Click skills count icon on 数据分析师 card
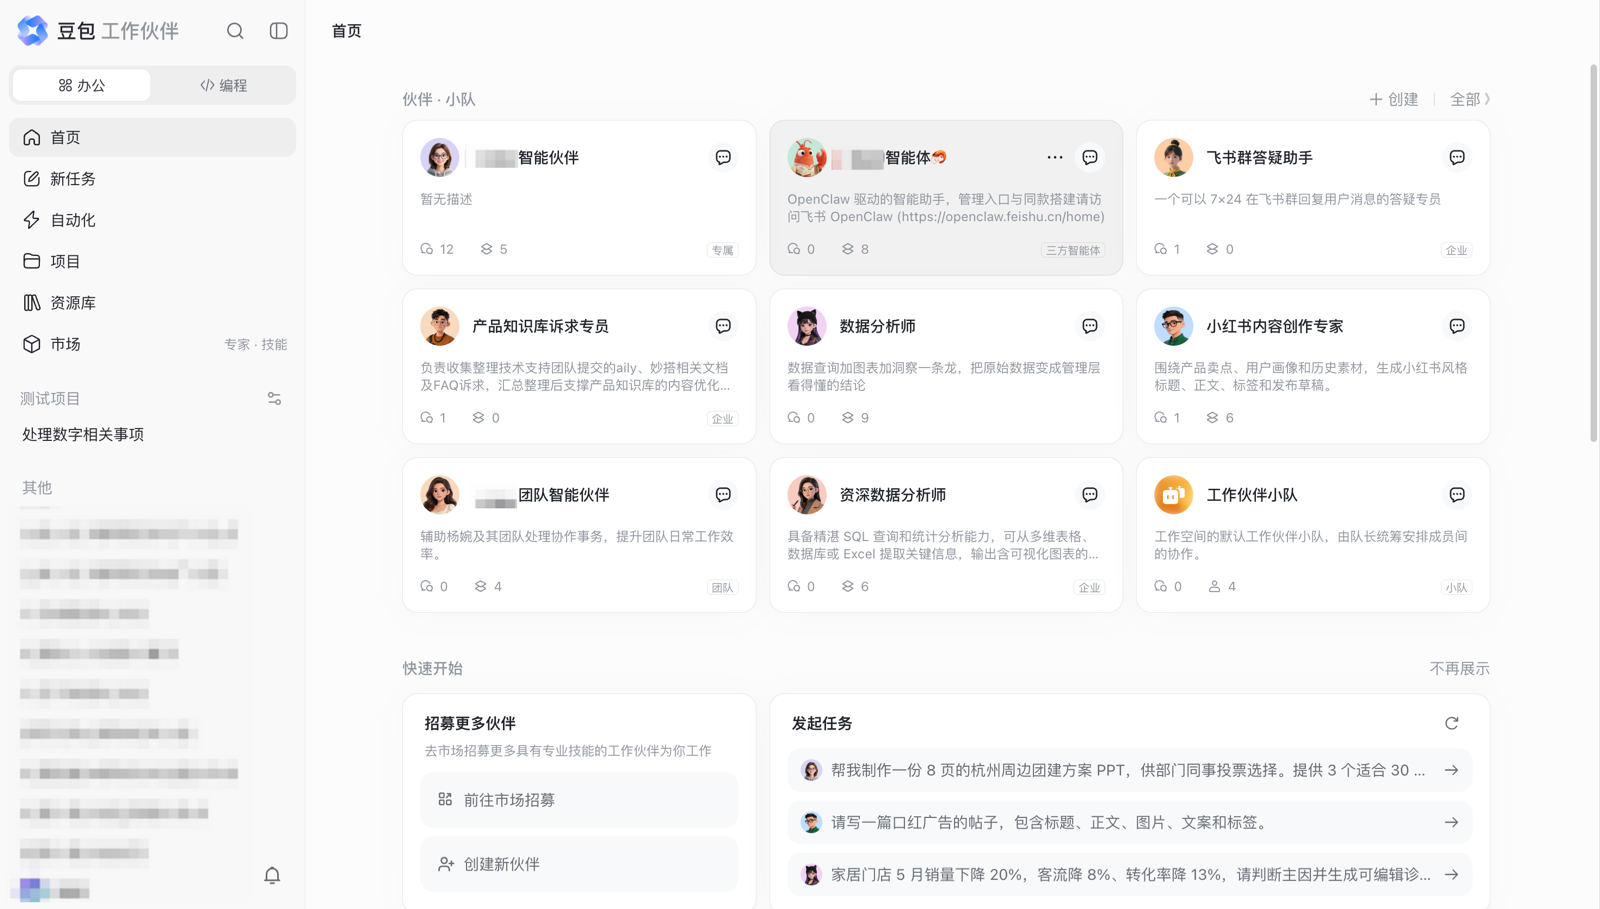 (848, 418)
